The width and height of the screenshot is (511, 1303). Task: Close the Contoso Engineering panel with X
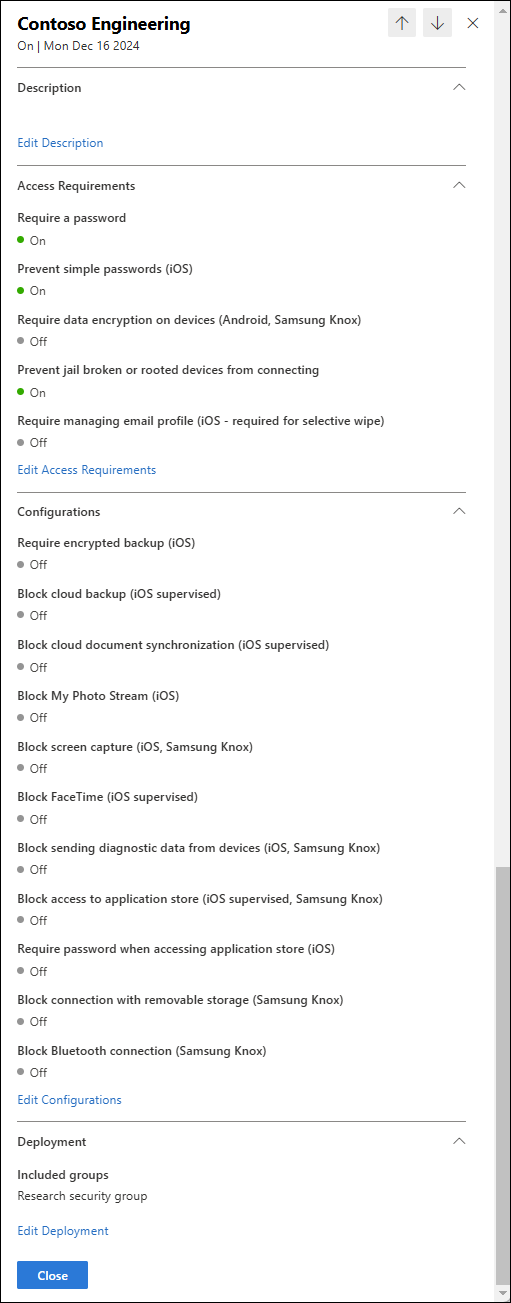(473, 23)
